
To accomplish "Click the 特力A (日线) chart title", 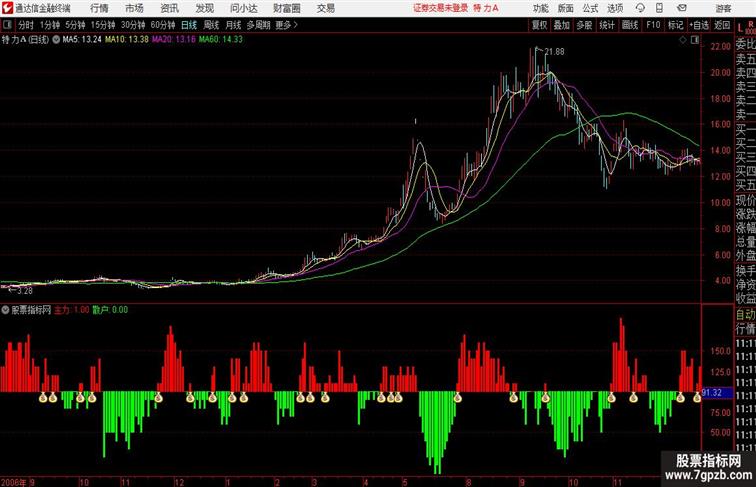I will tap(25, 40).
